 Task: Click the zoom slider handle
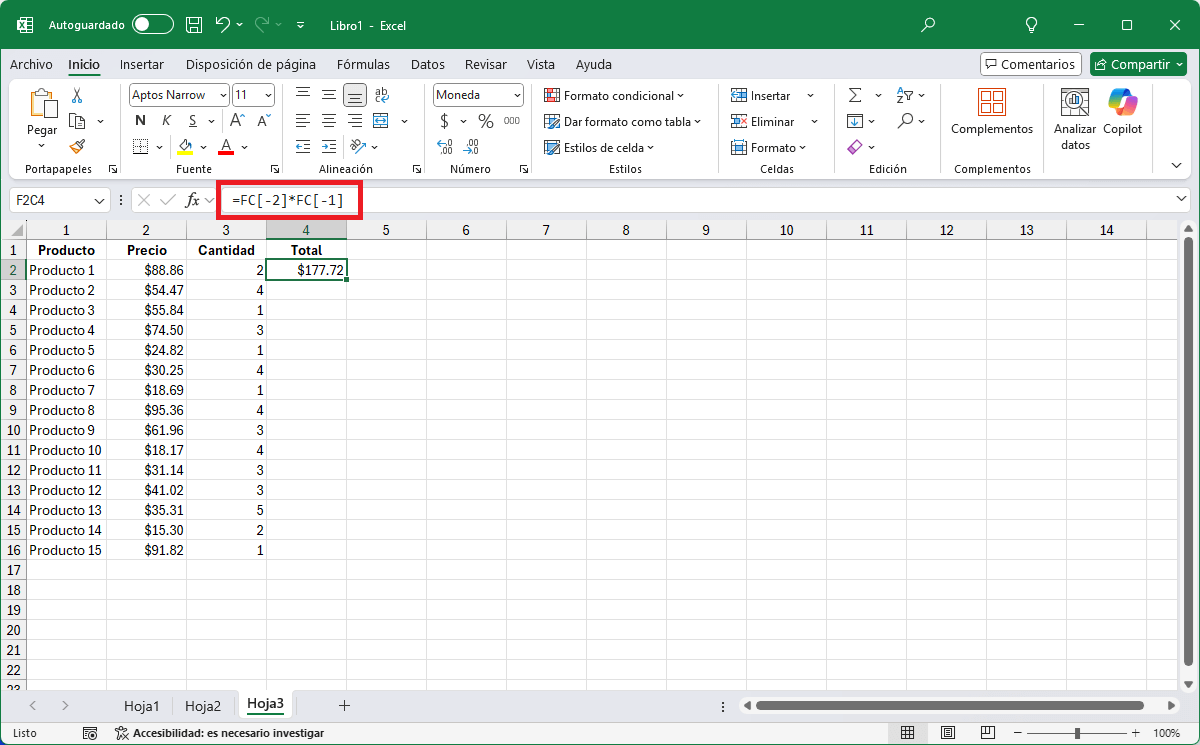[1077, 733]
